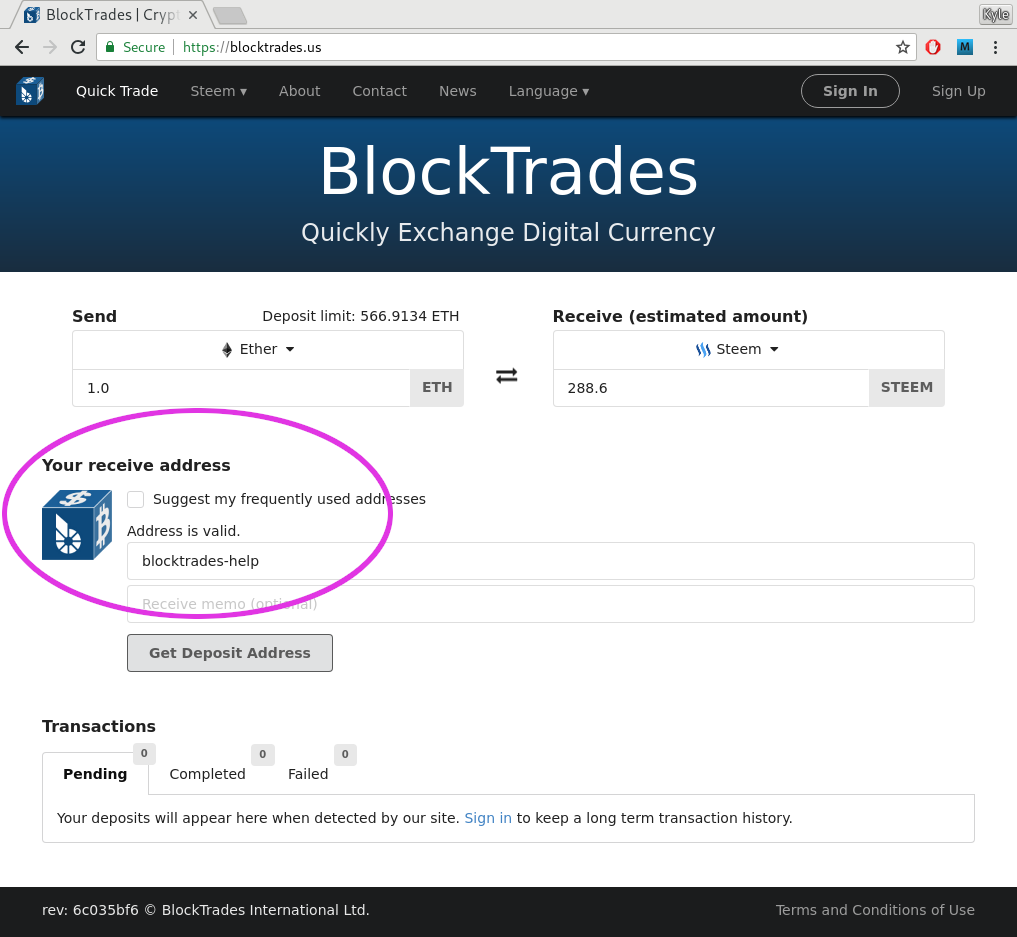1017x937 pixels.
Task: Click the large BitShares cube image
Action: click(x=77, y=525)
